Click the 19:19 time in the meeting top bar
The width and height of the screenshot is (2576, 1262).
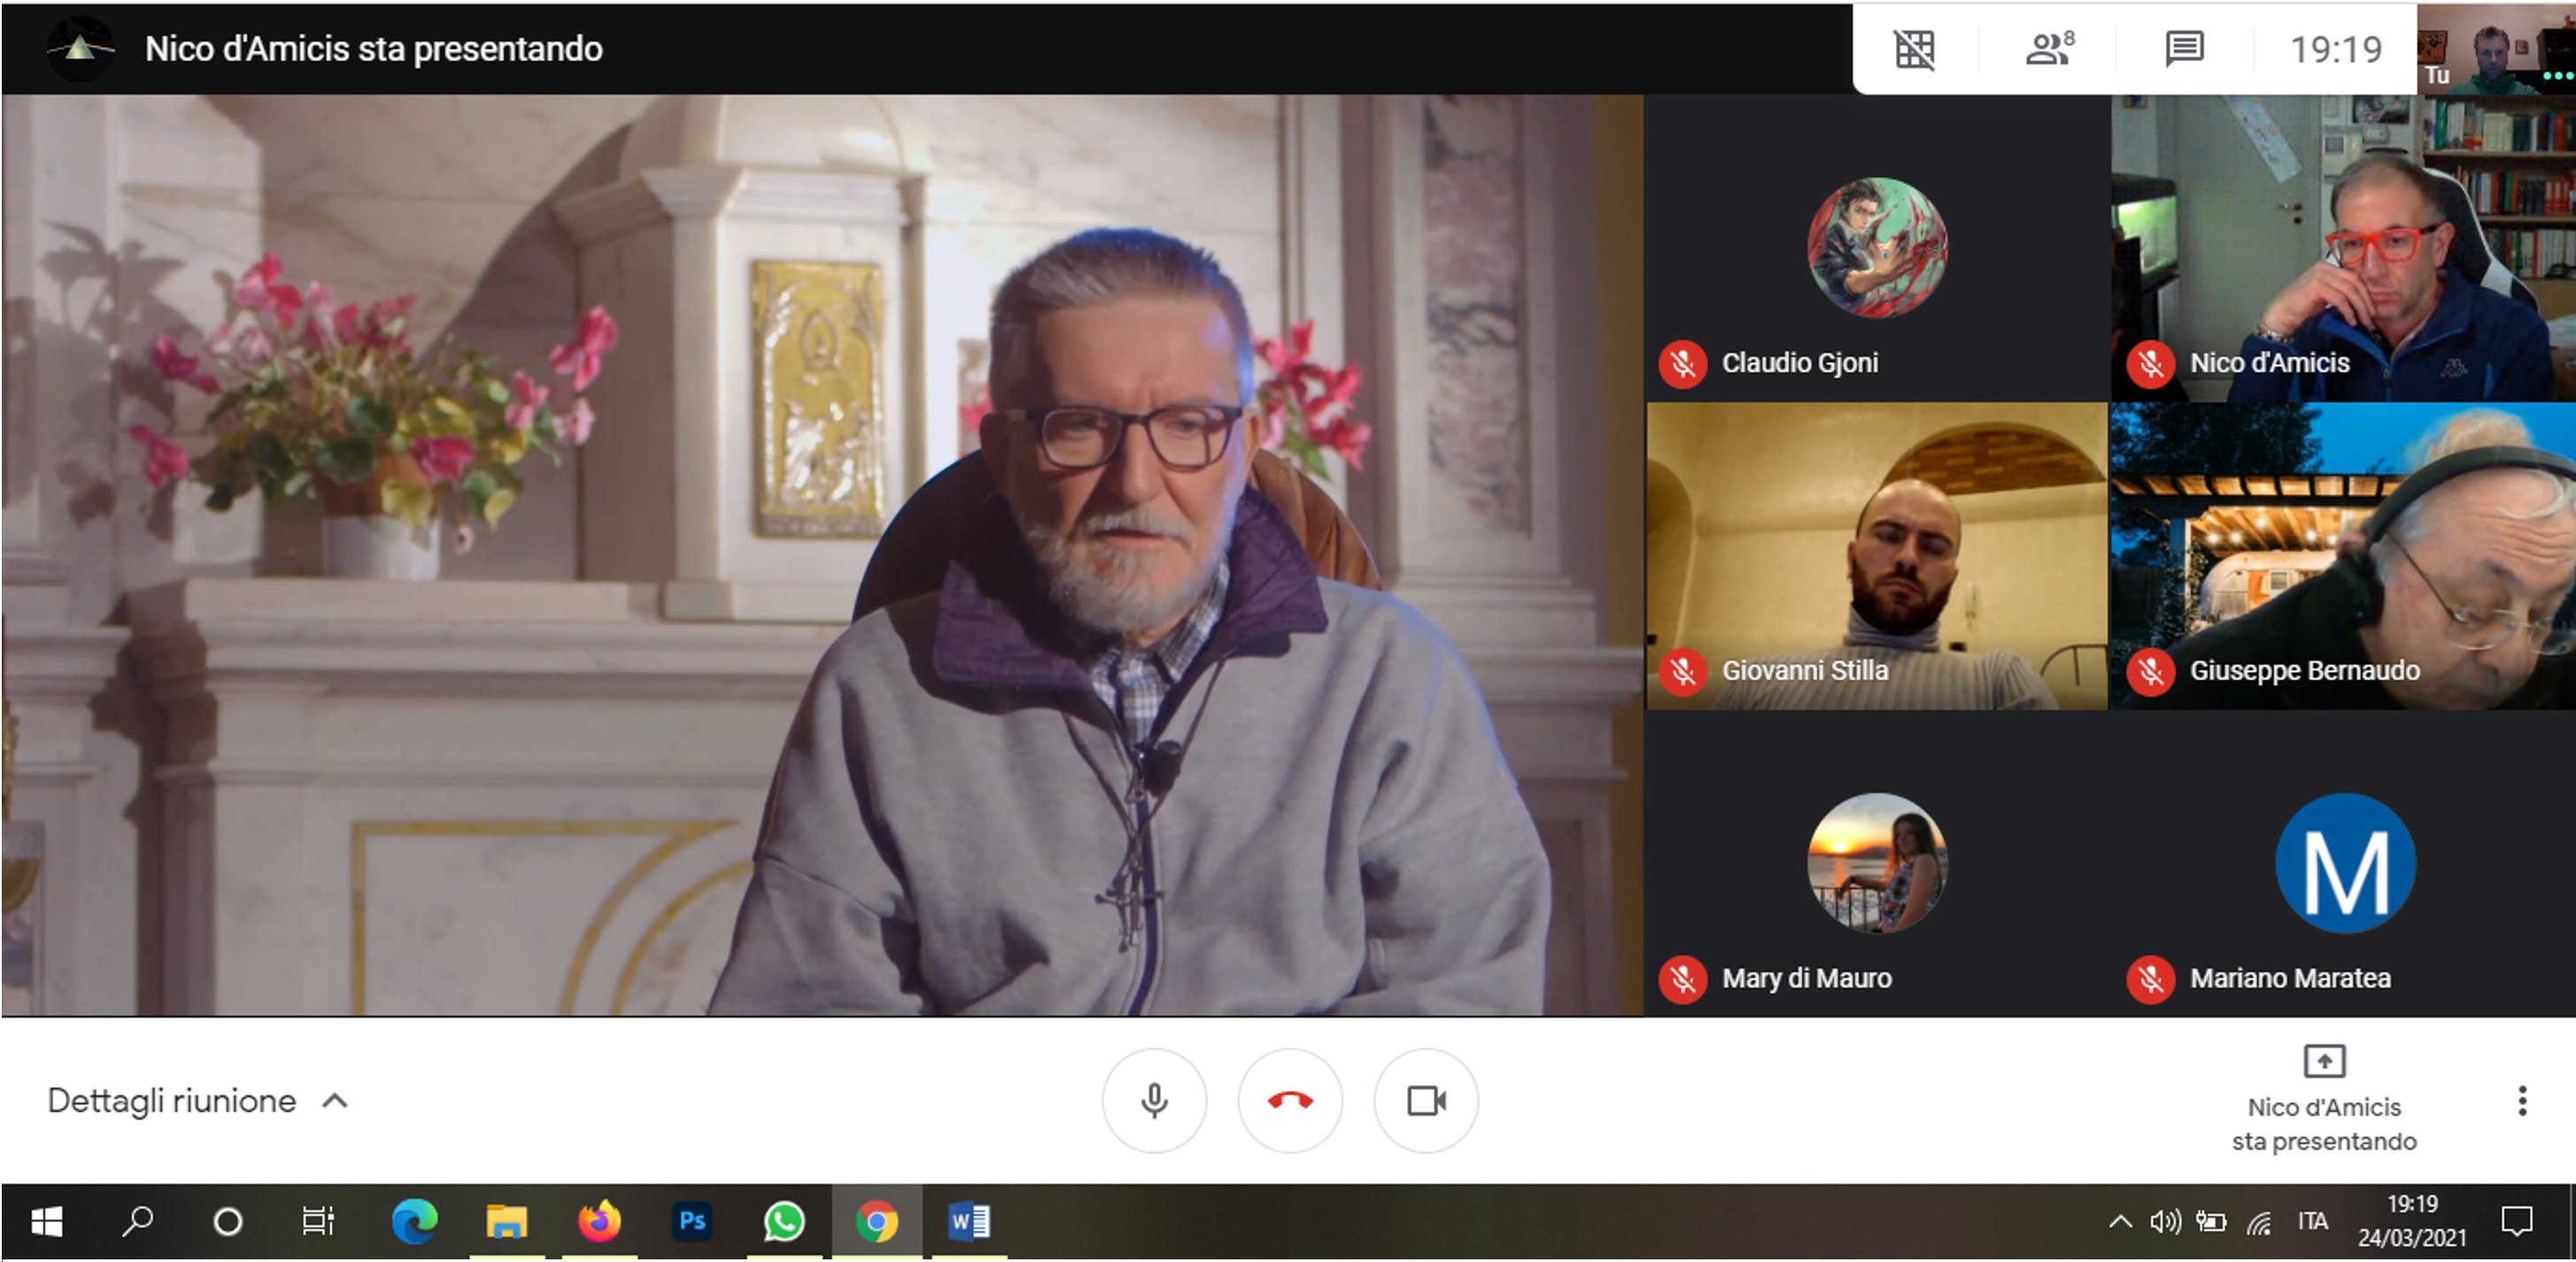point(2335,49)
